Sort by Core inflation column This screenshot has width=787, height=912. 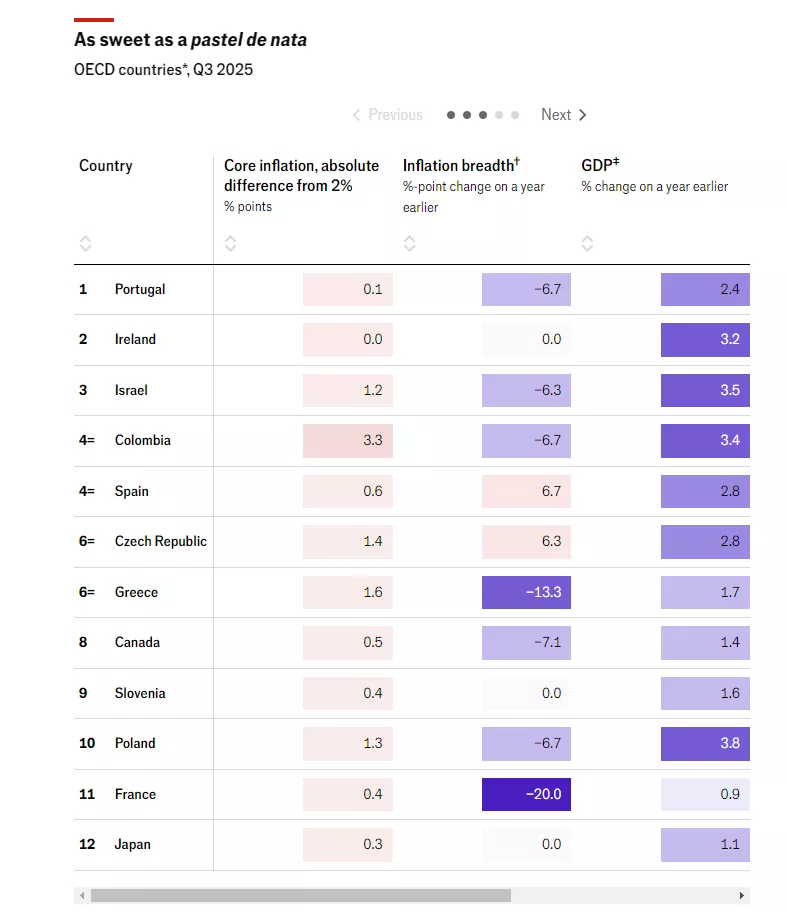pos(231,243)
